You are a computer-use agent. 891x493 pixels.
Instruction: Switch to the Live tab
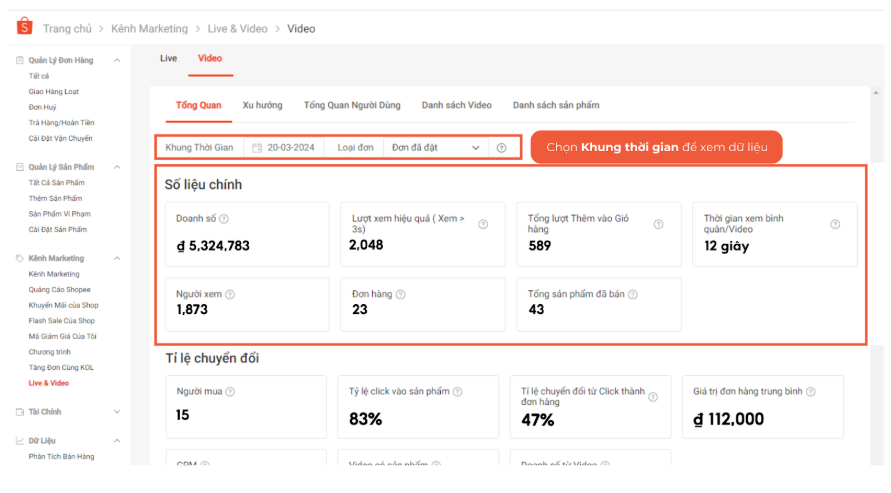[168, 59]
